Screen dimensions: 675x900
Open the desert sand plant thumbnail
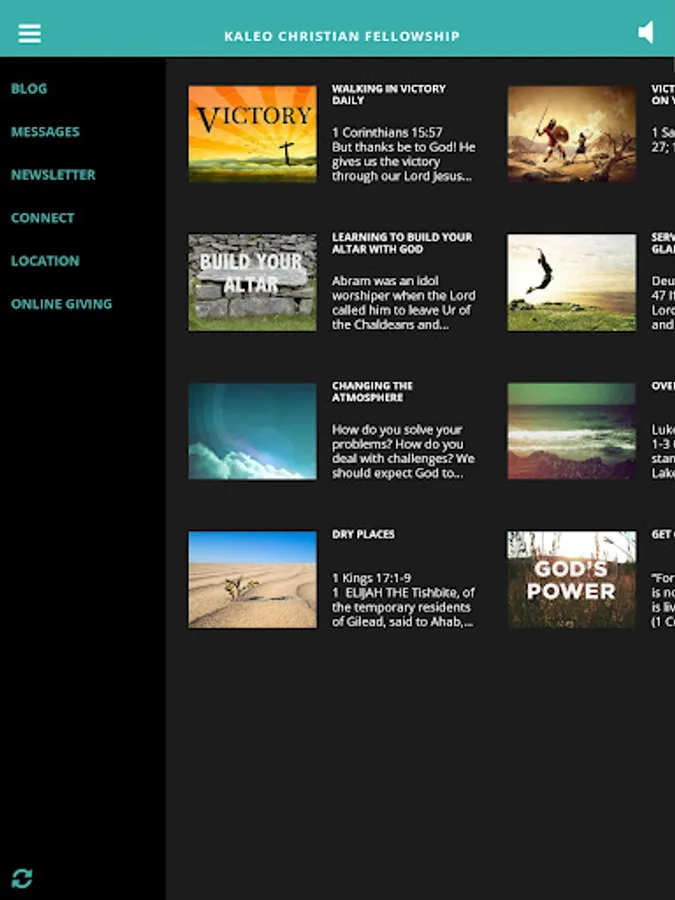coord(253,579)
